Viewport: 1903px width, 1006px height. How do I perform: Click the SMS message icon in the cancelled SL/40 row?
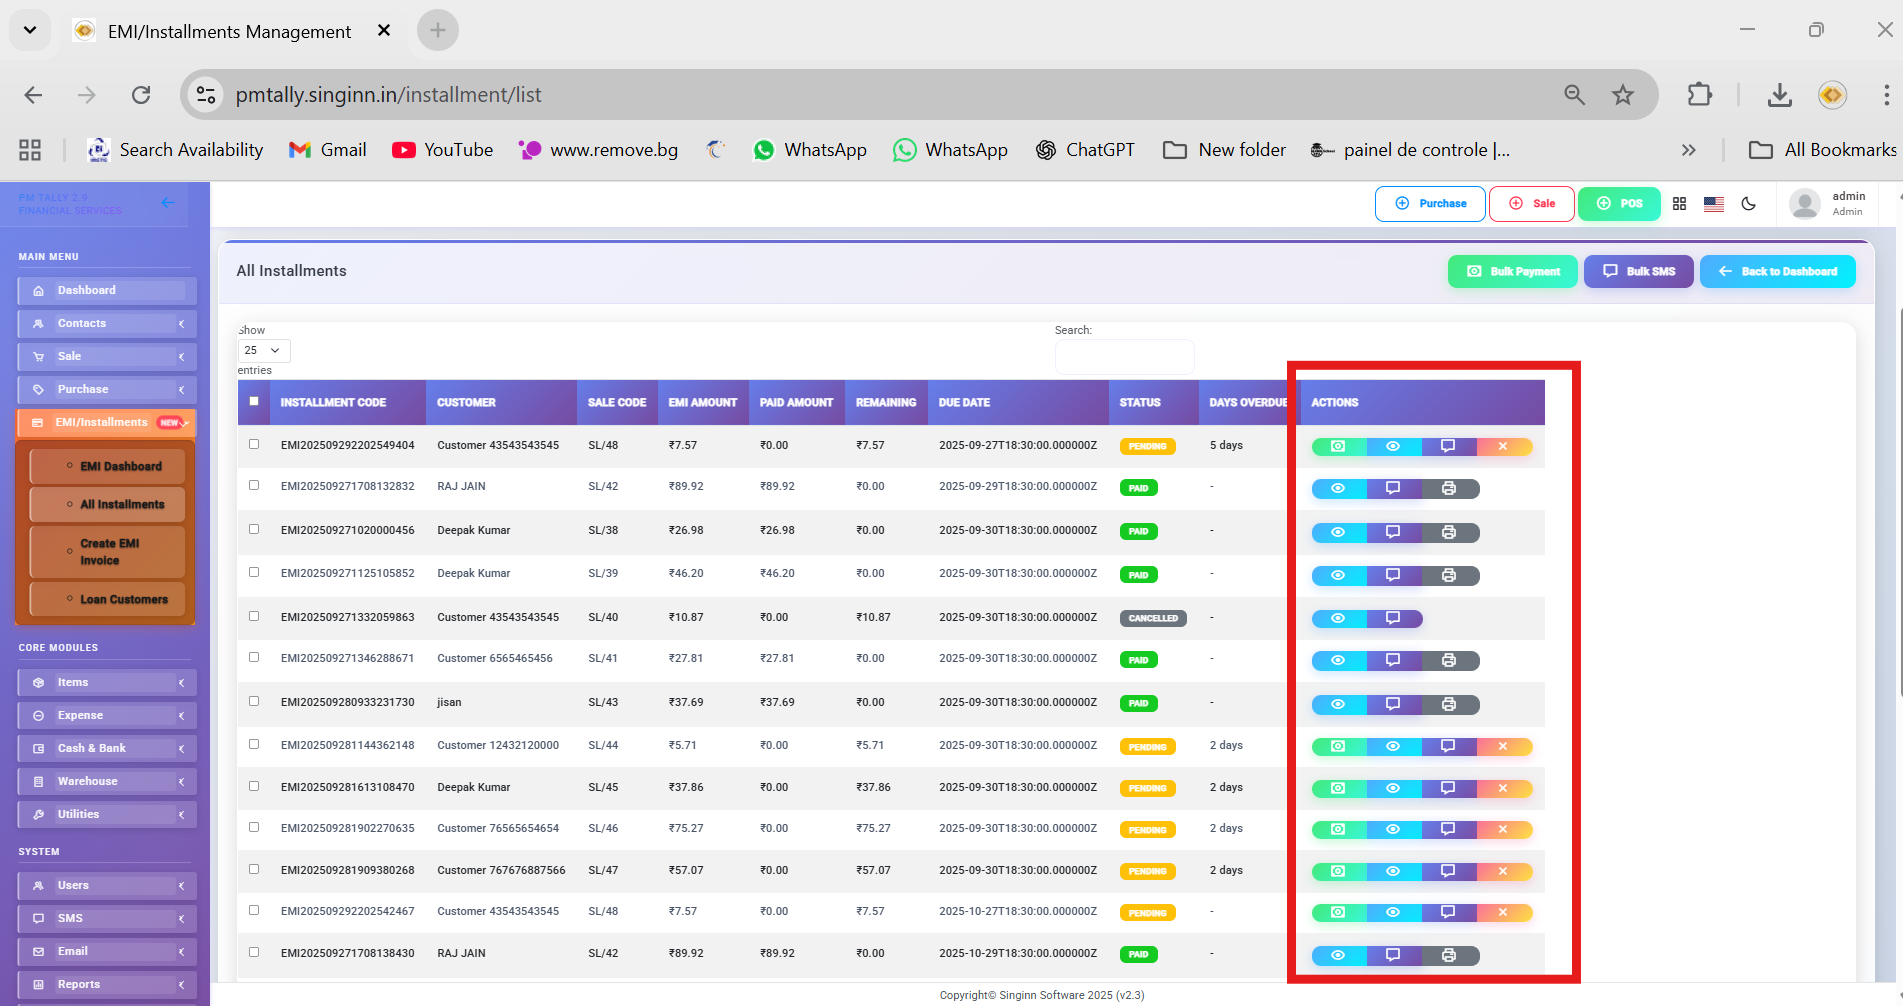(x=1392, y=618)
